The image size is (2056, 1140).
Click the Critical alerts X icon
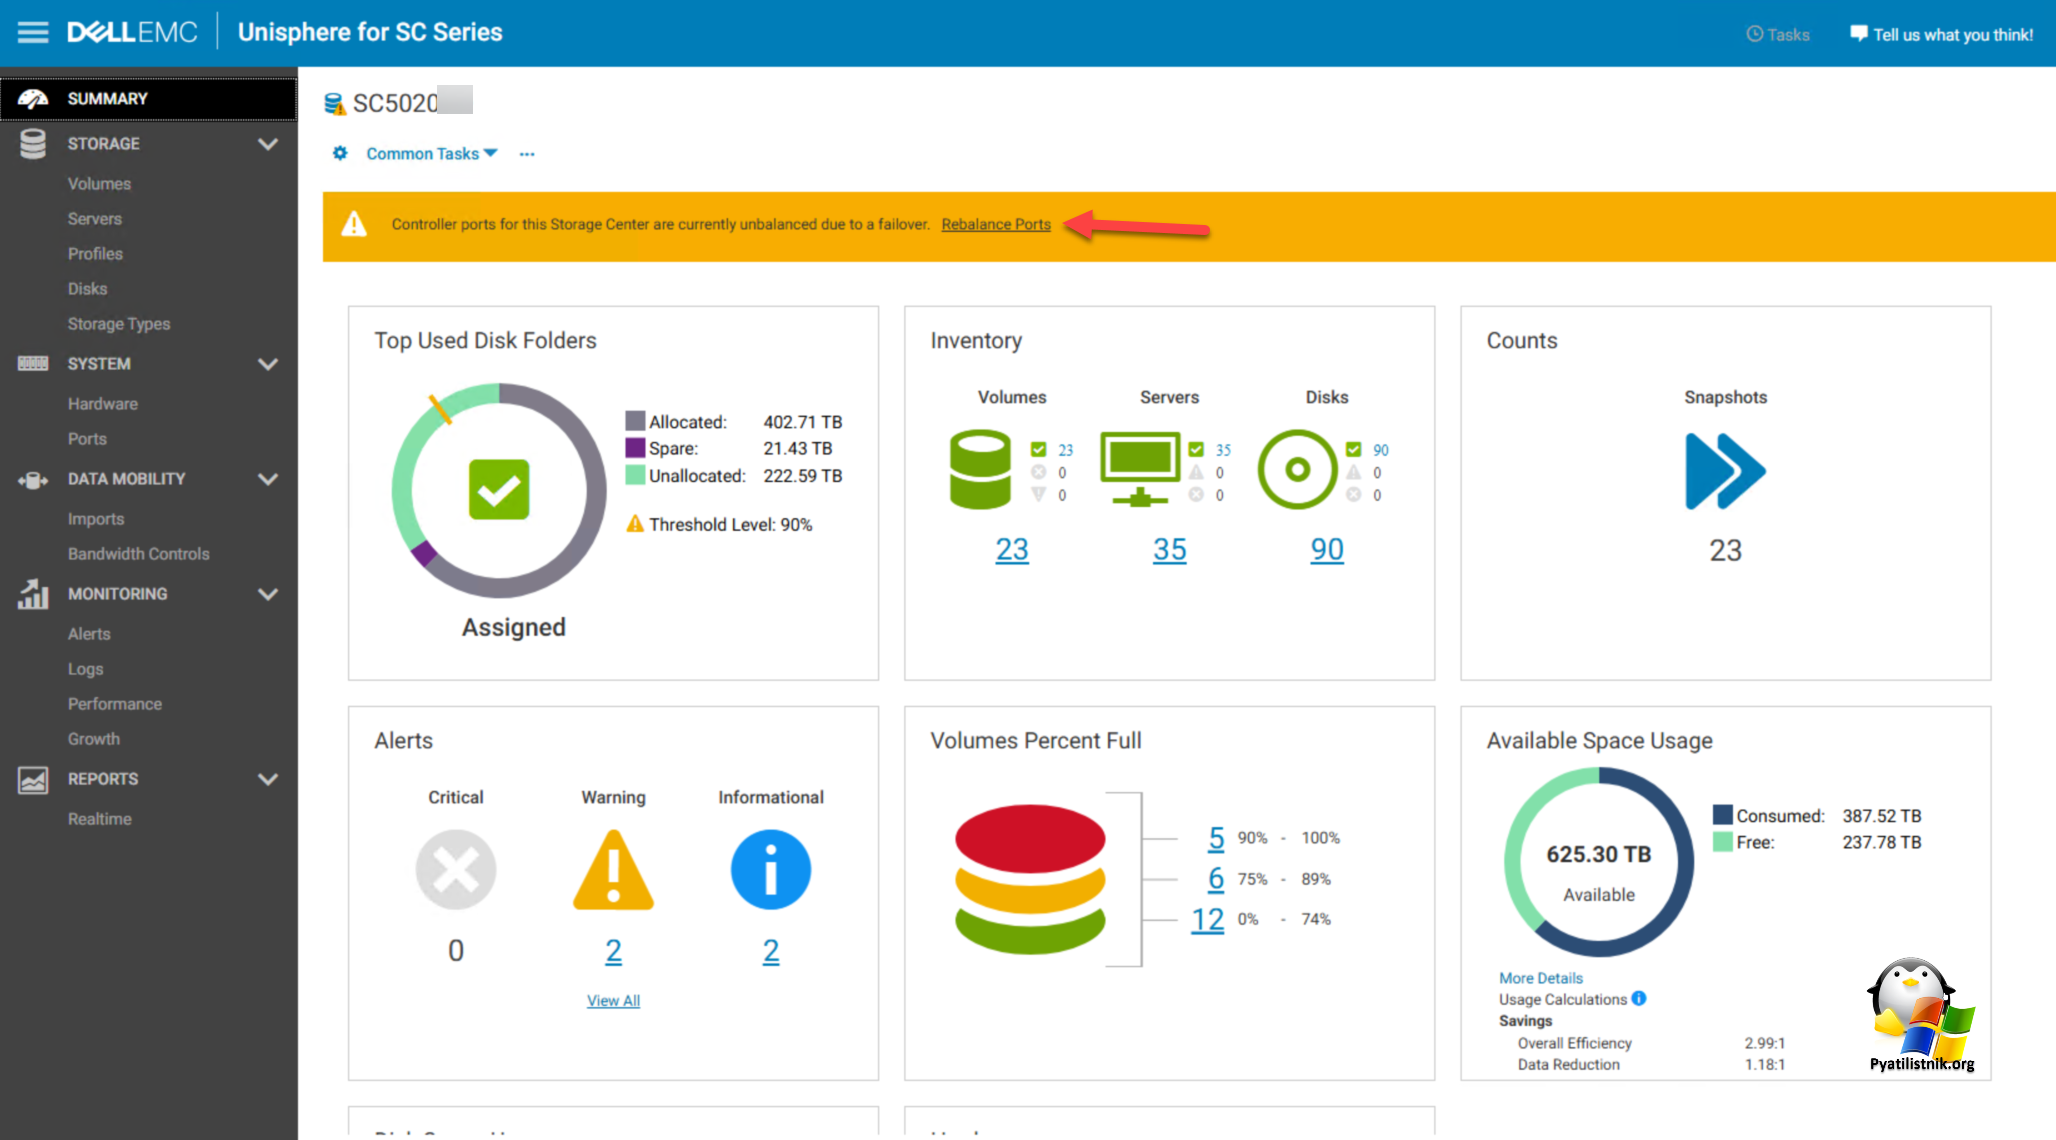pos(456,870)
